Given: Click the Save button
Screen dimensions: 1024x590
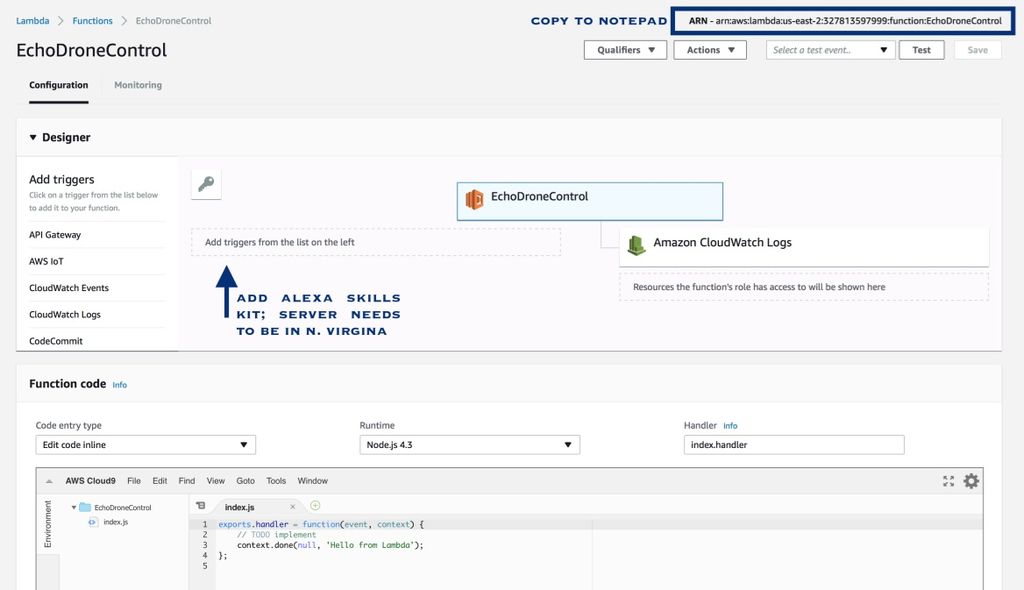Looking at the screenshot, I should (978, 50).
